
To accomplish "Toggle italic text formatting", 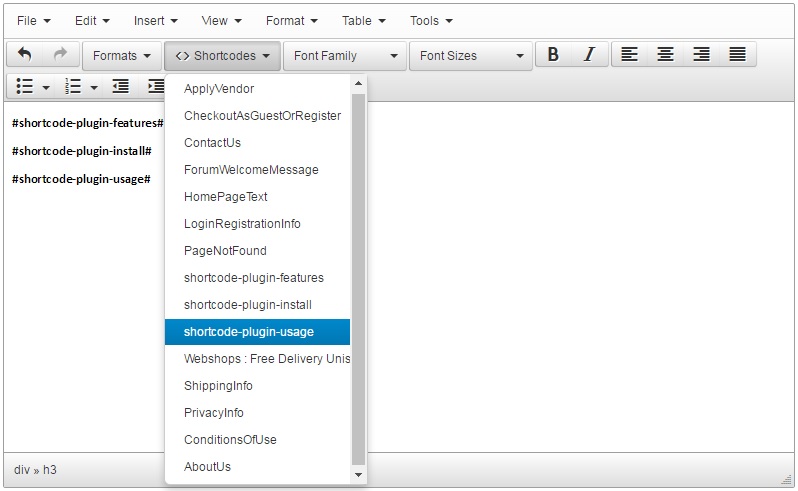I will [x=589, y=55].
